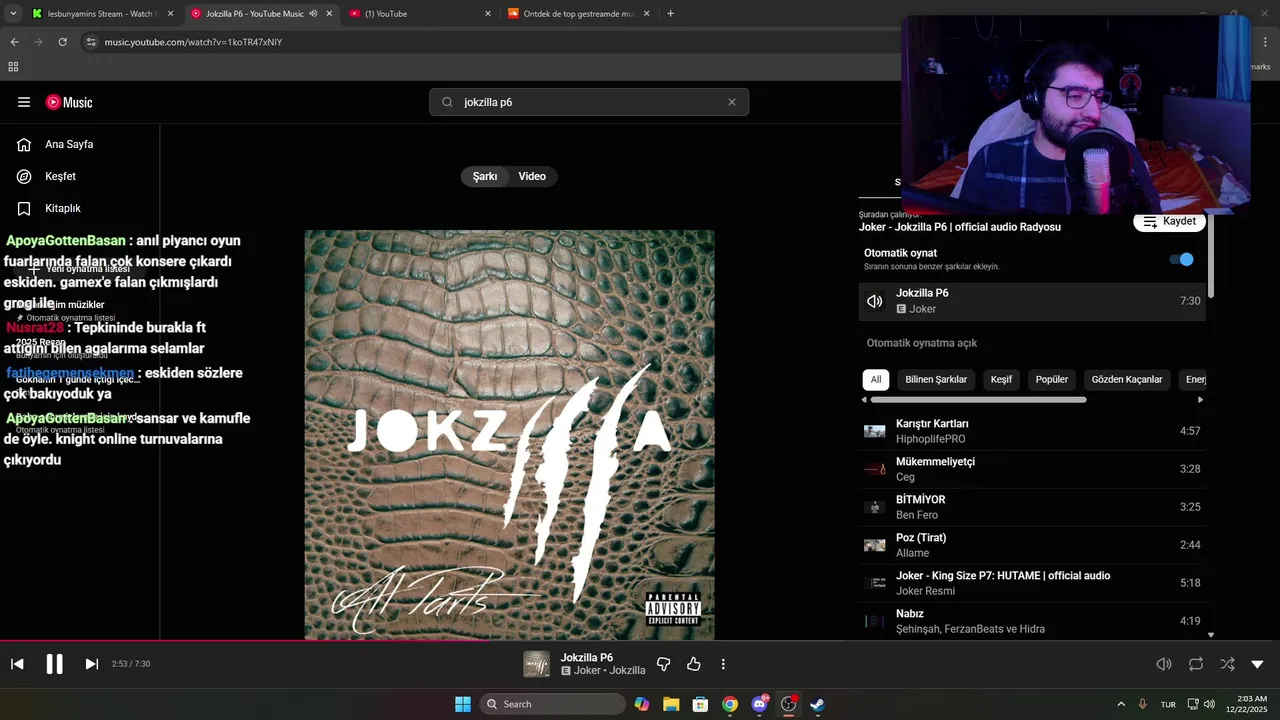Like the song Jokzilla P6

(694, 664)
